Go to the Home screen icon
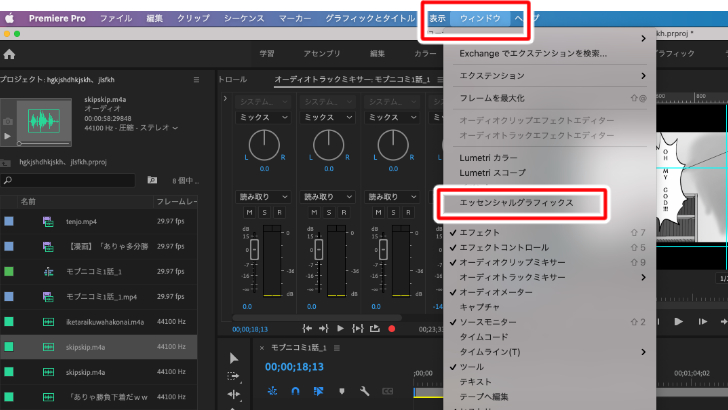Image resolution: width=728 pixels, height=410 pixels. click(9, 54)
